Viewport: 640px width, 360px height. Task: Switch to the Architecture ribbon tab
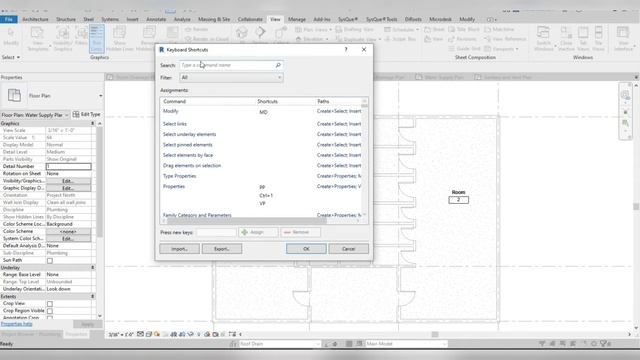point(35,19)
